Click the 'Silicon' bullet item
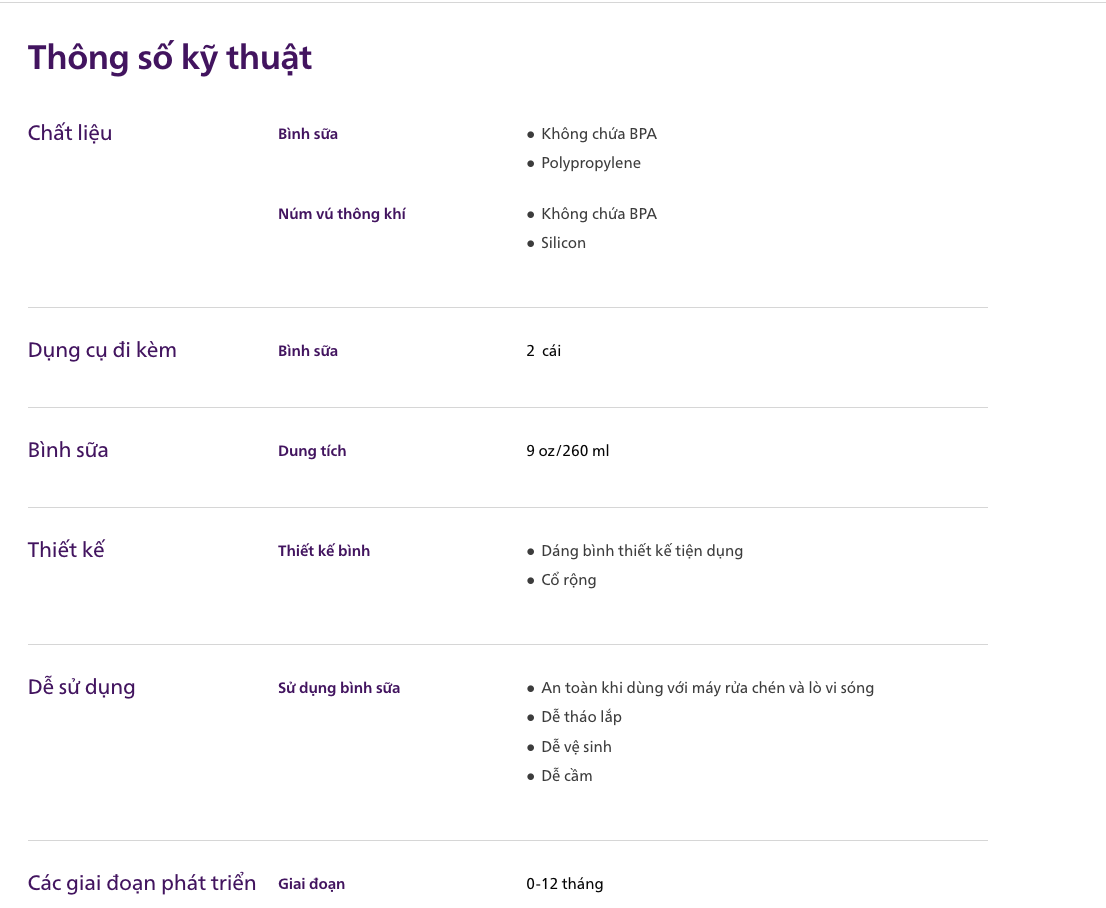The width and height of the screenshot is (1106, 908). click(x=563, y=243)
